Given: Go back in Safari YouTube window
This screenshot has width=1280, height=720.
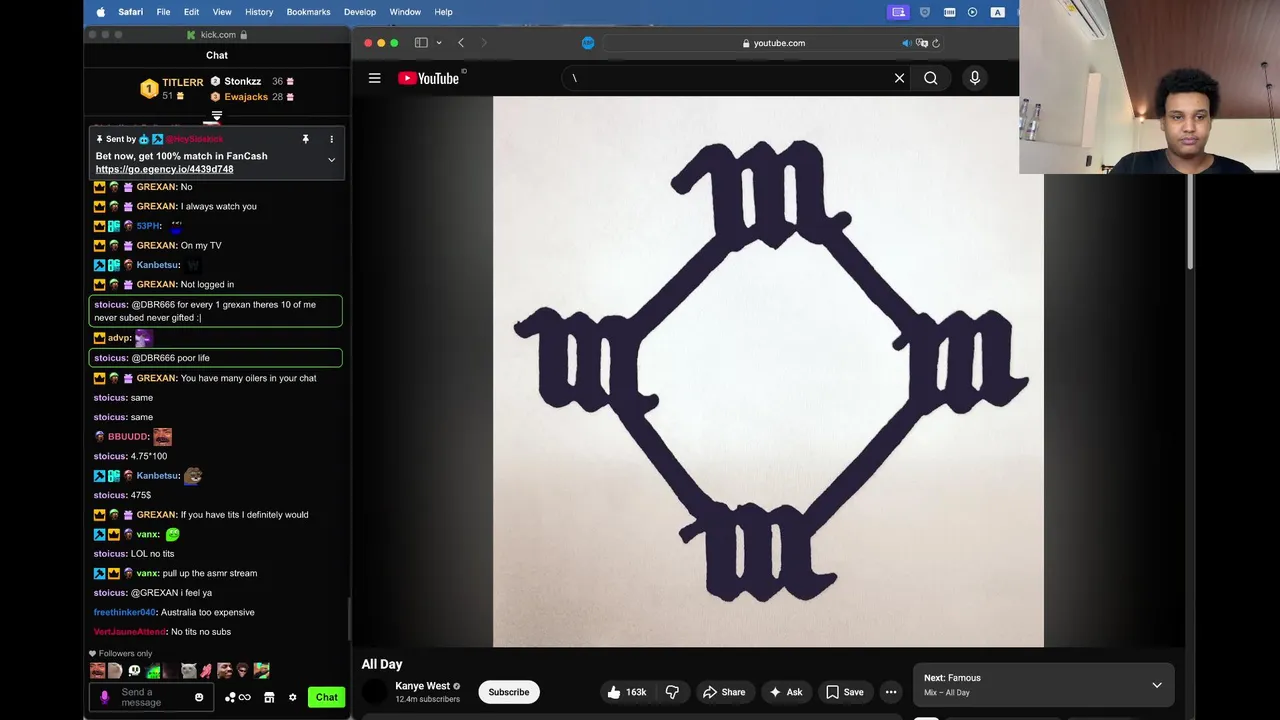Looking at the screenshot, I should [461, 43].
